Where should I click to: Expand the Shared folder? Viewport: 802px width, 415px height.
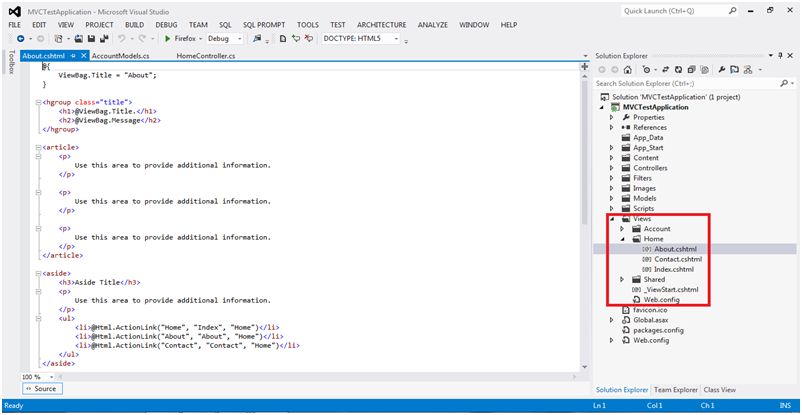point(622,279)
